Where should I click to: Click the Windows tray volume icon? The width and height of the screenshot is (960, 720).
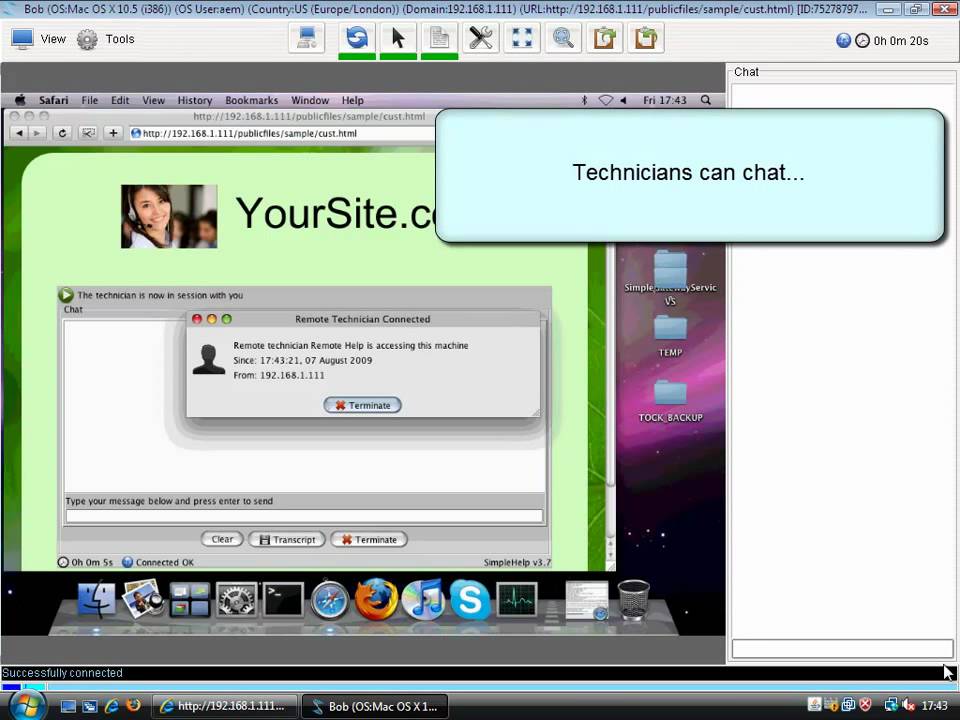pos(908,705)
